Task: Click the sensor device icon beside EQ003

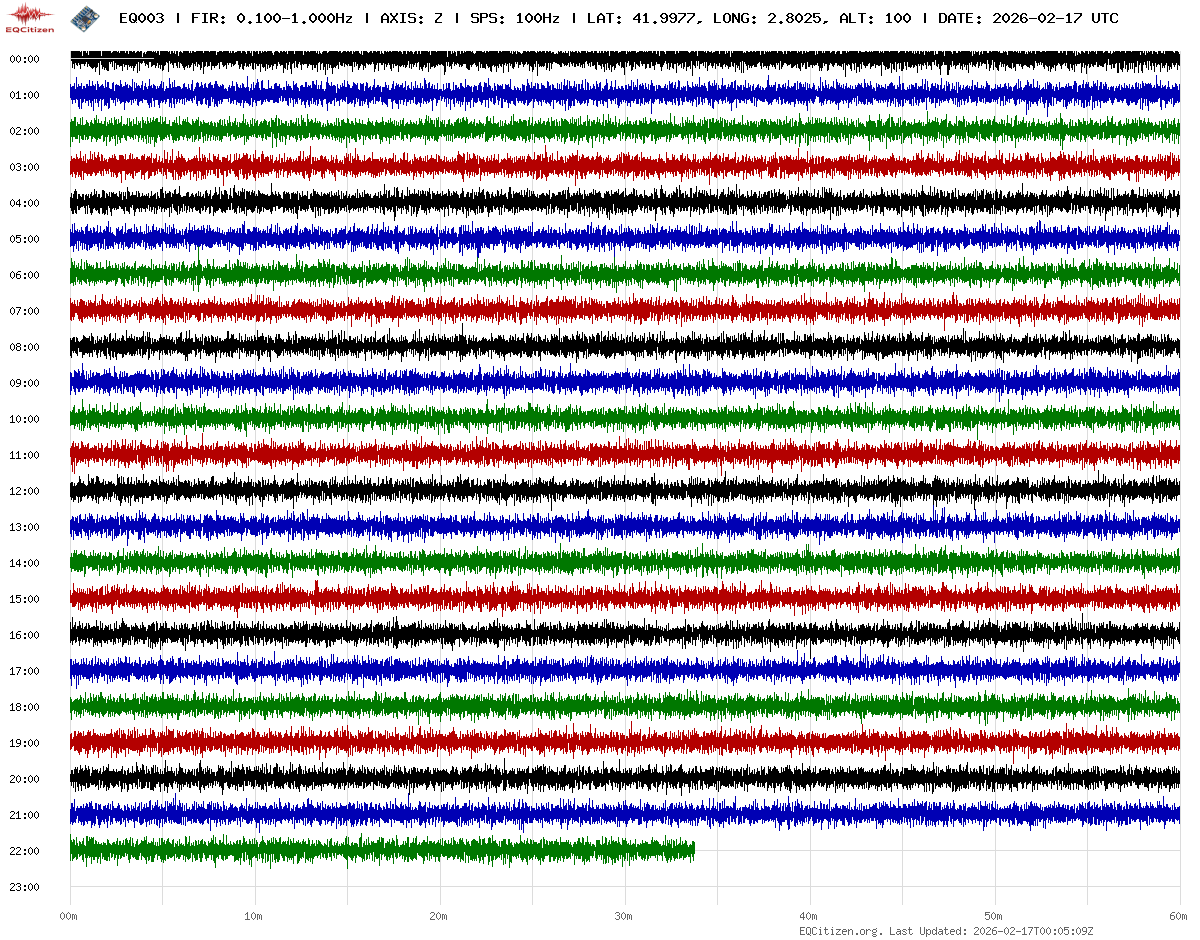Action: (83, 17)
